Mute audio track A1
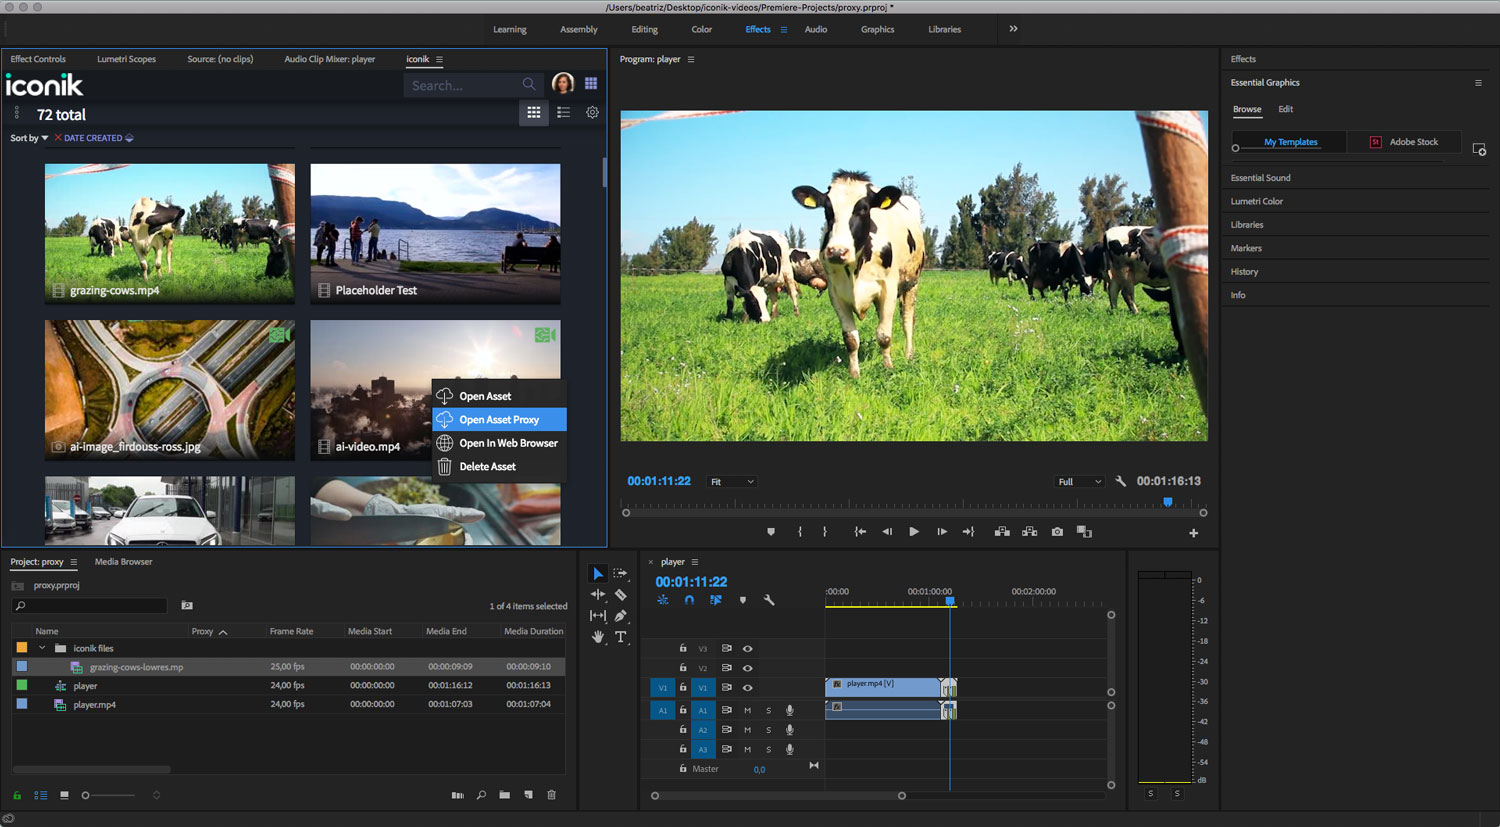Viewport: 1500px width, 827px height. 747,710
